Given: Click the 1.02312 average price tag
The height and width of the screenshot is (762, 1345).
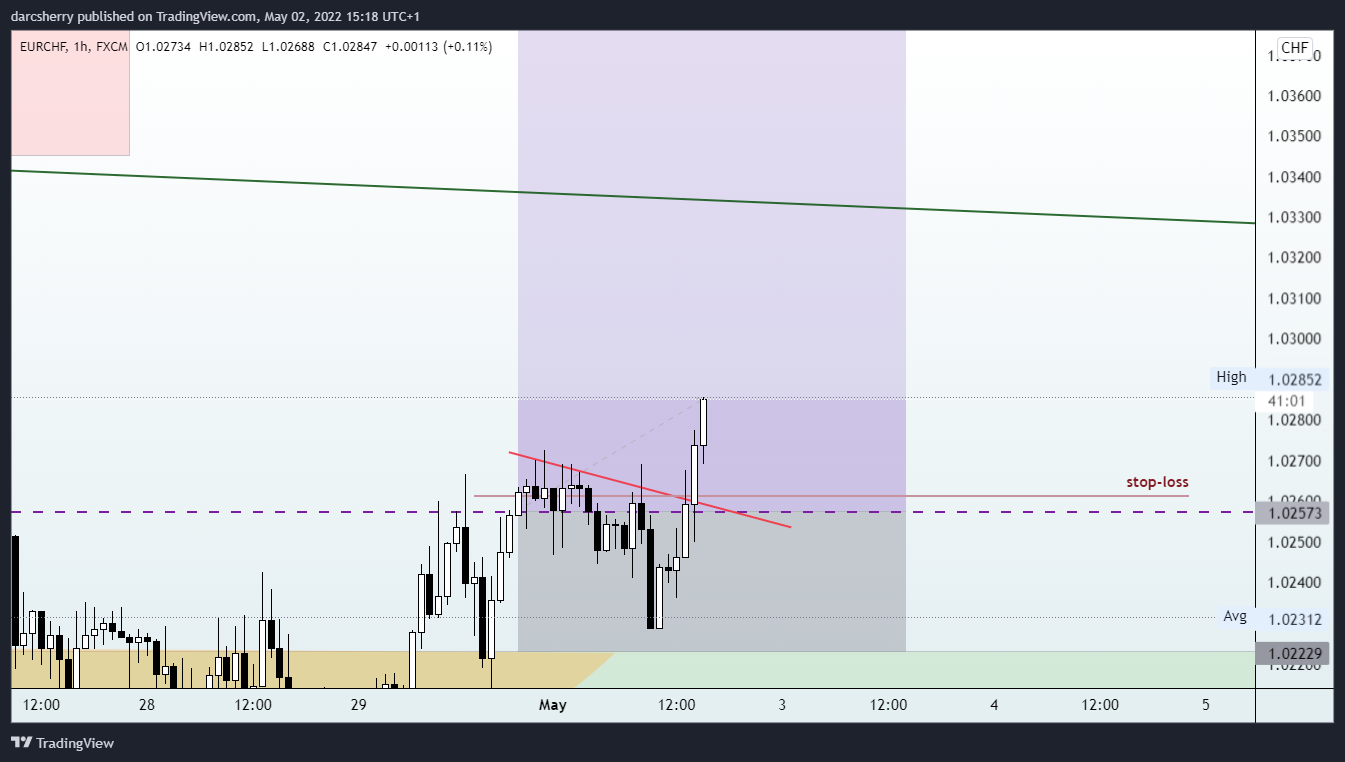Looking at the screenshot, I should pyautogui.click(x=1294, y=620).
